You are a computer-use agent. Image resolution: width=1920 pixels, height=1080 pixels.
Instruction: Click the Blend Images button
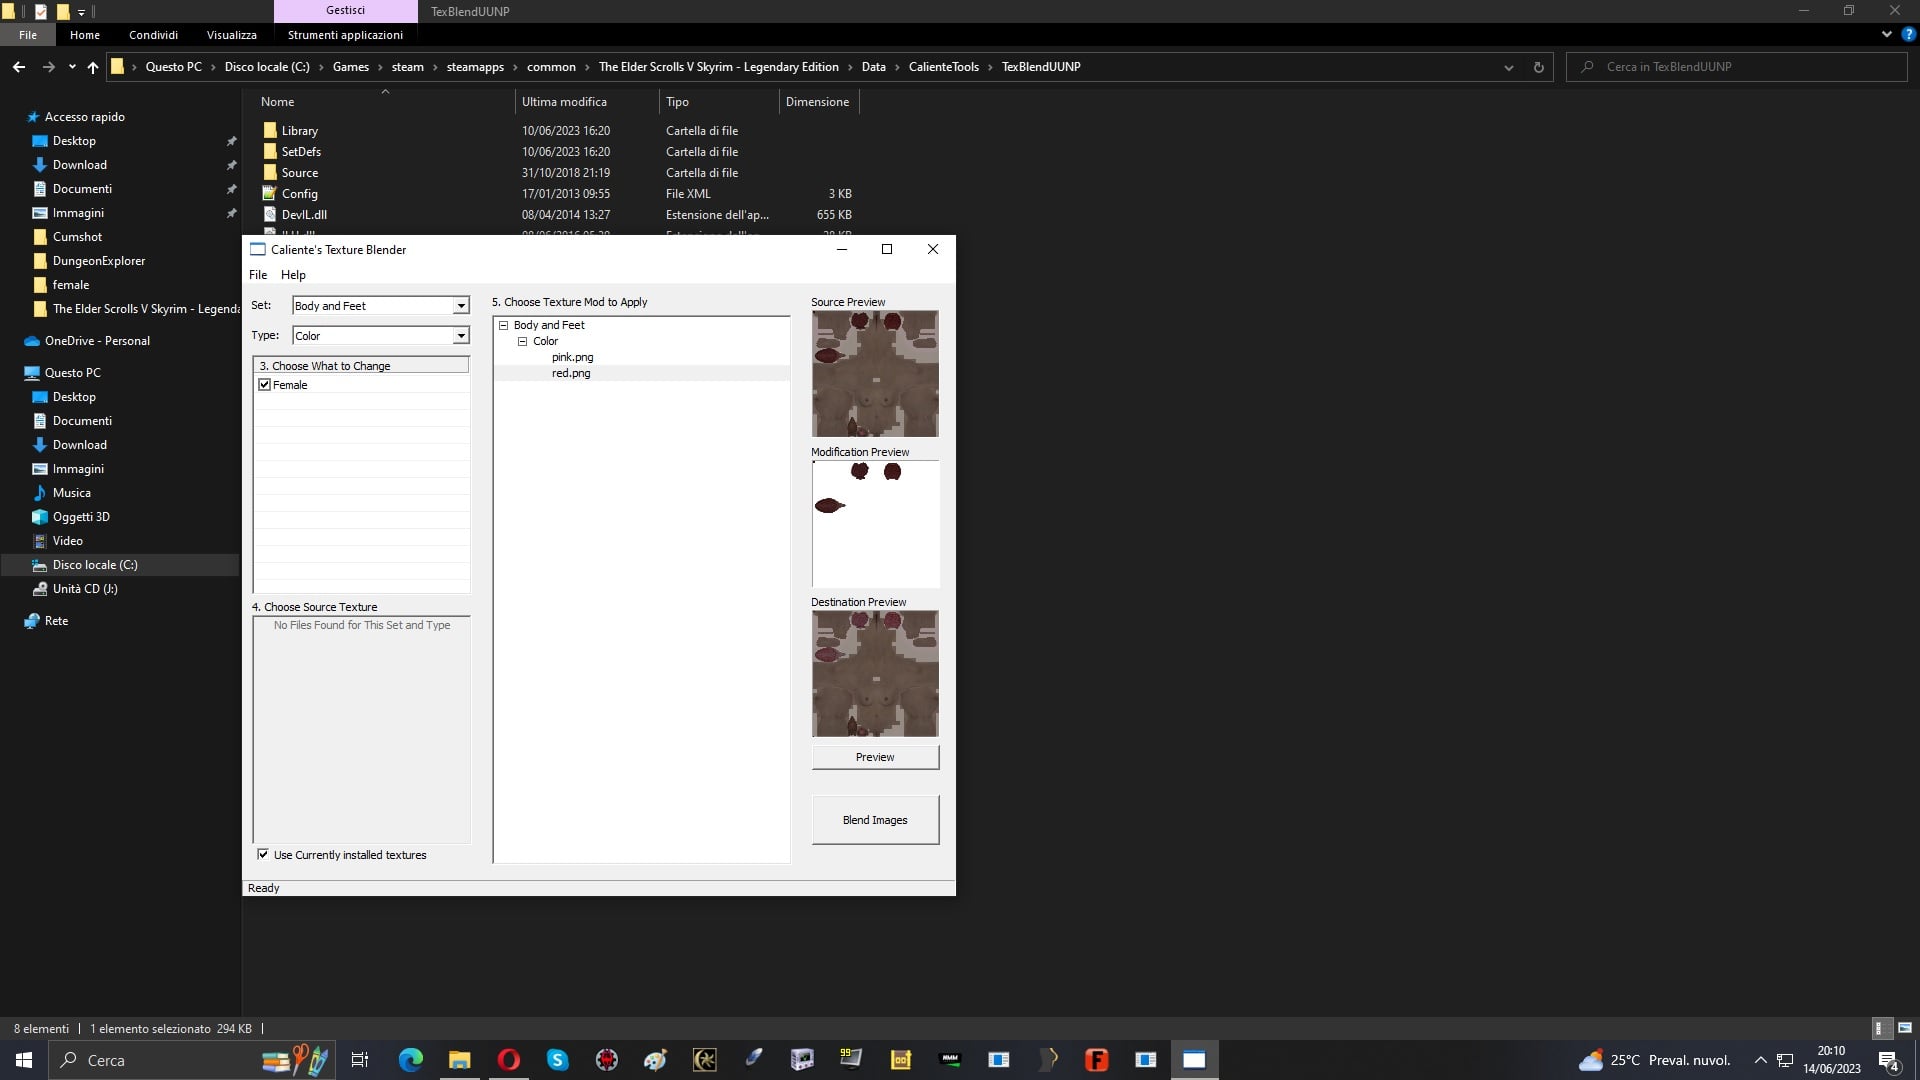click(x=875, y=820)
